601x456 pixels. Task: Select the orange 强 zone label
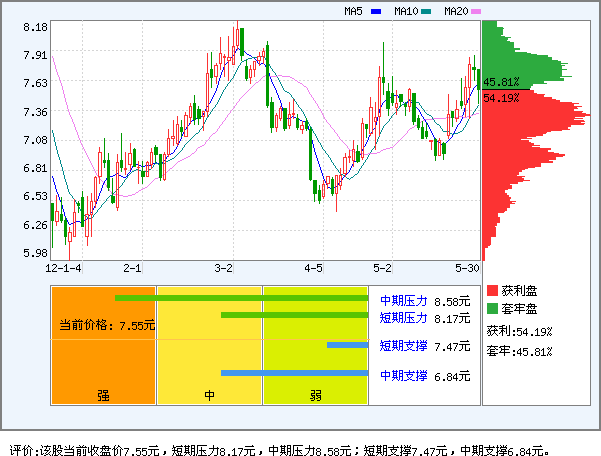[x=103, y=395]
